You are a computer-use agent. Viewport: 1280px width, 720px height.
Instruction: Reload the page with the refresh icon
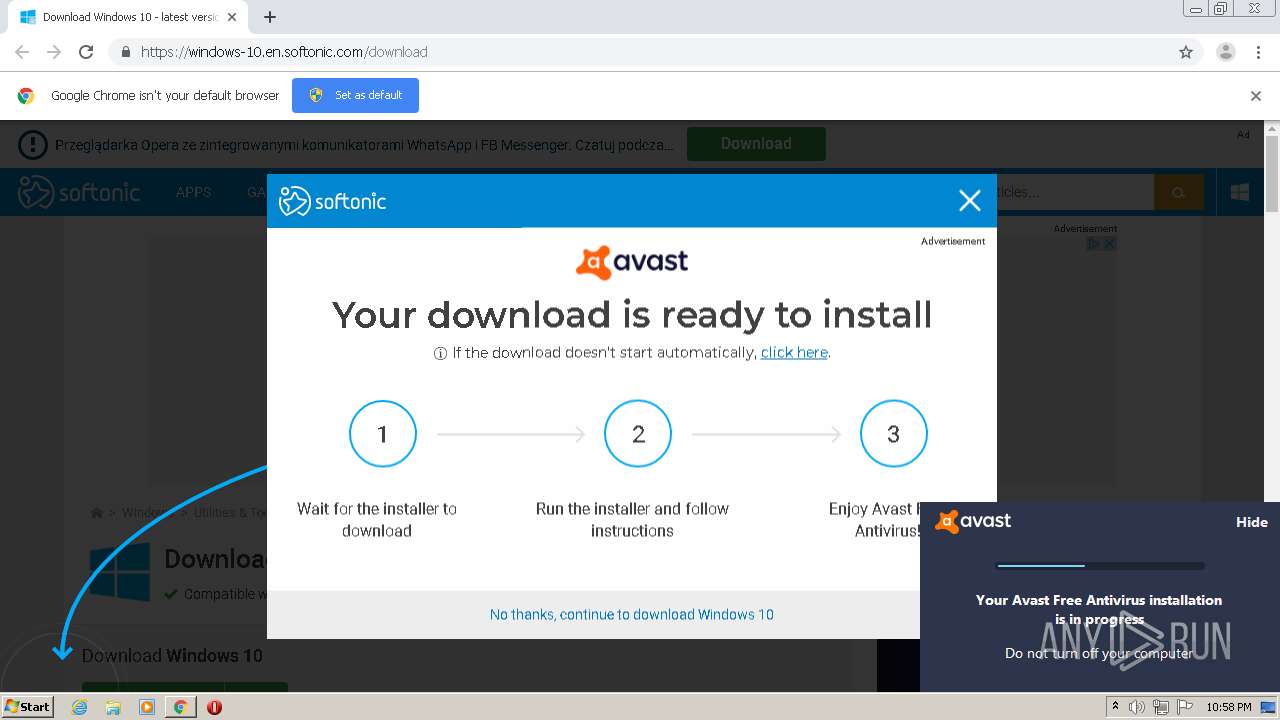pos(86,52)
